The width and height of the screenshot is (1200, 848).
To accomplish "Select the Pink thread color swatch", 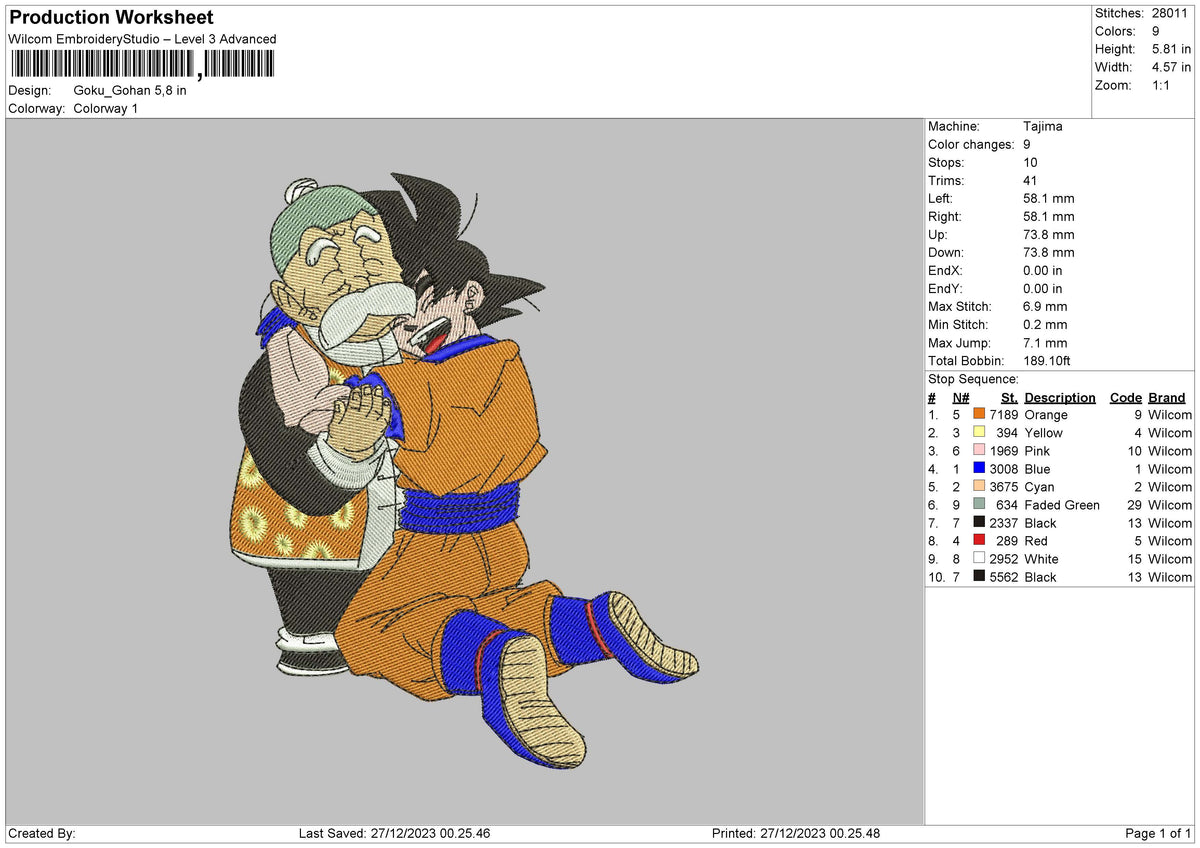I will [979, 450].
